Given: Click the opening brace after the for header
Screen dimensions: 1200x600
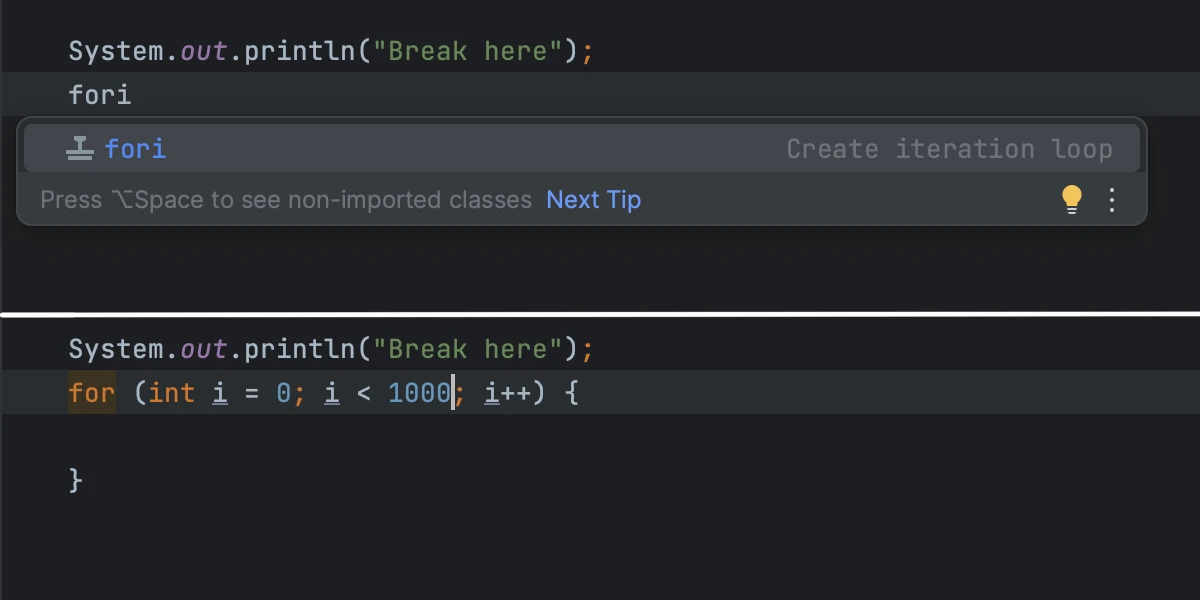Looking at the screenshot, I should (x=572, y=393).
